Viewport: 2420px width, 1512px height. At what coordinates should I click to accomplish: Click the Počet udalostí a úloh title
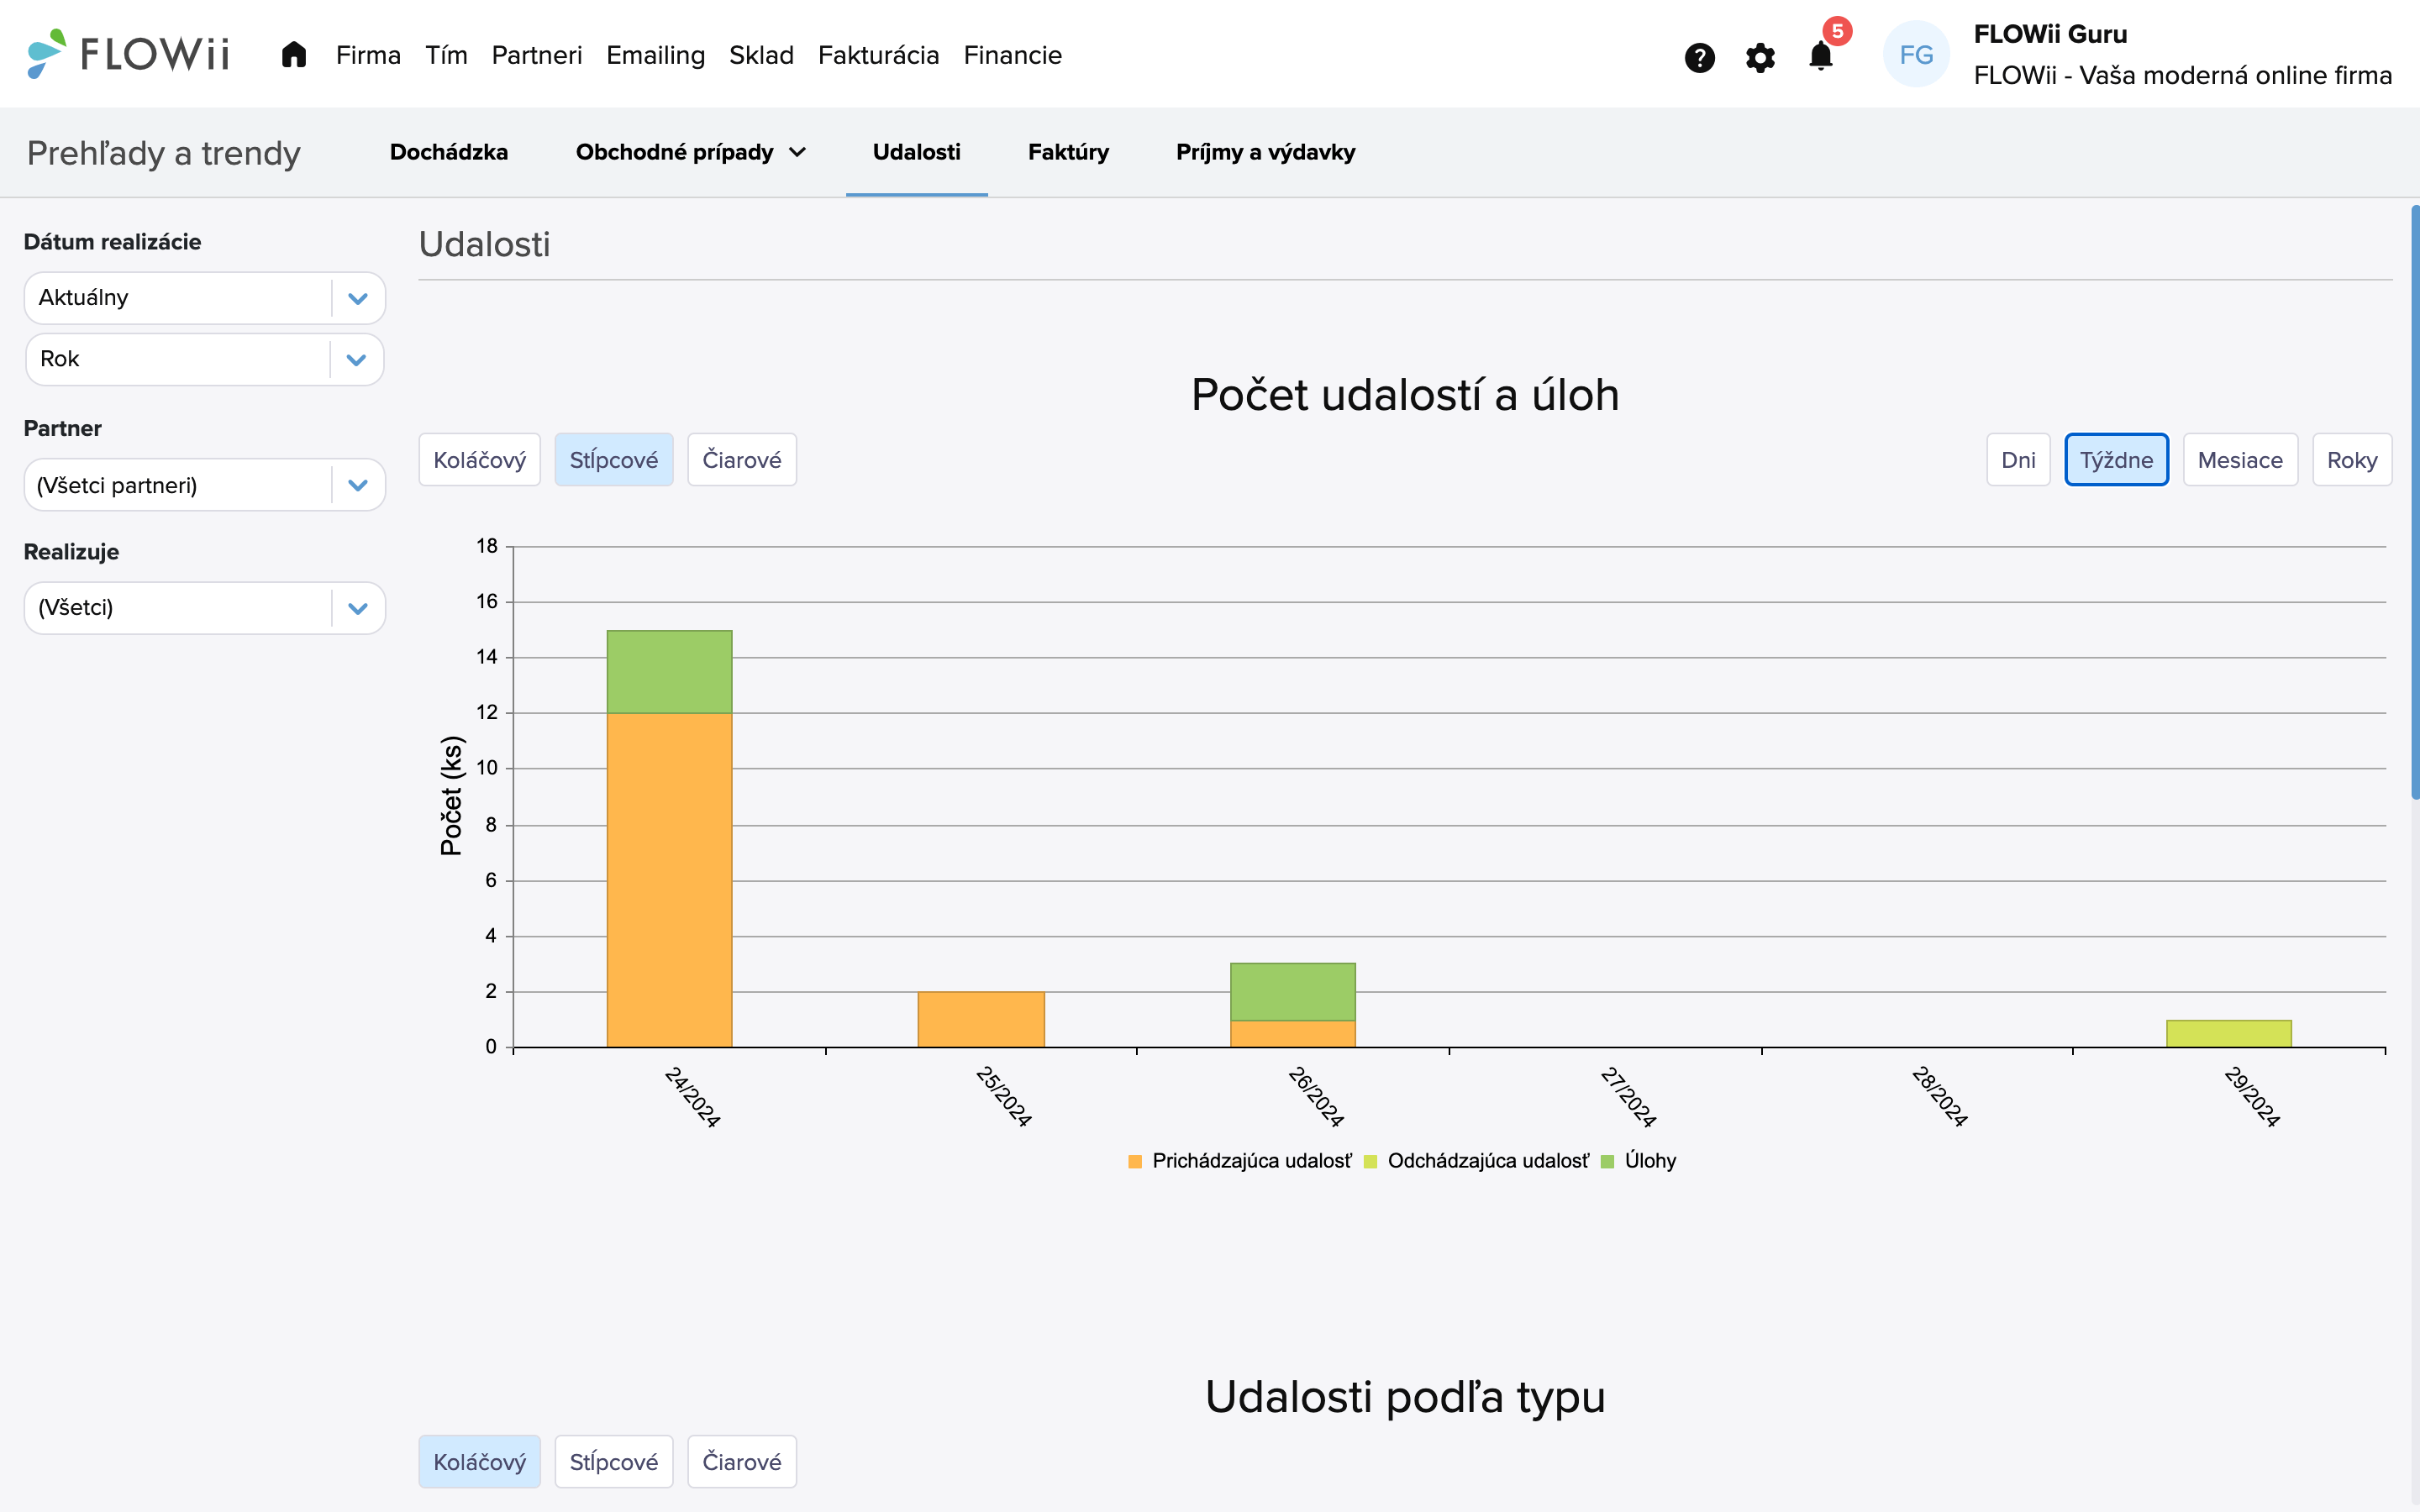coord(1405,395)
